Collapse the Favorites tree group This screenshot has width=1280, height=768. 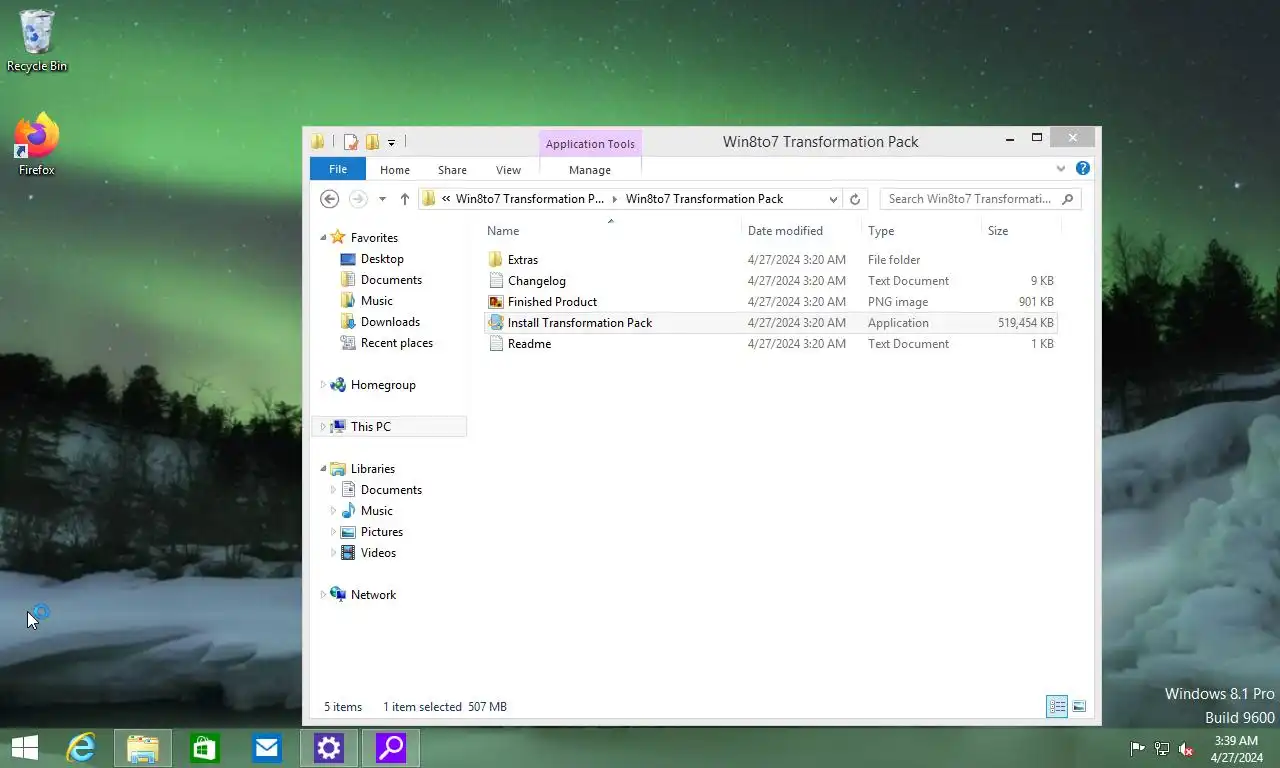coord(323,238)
